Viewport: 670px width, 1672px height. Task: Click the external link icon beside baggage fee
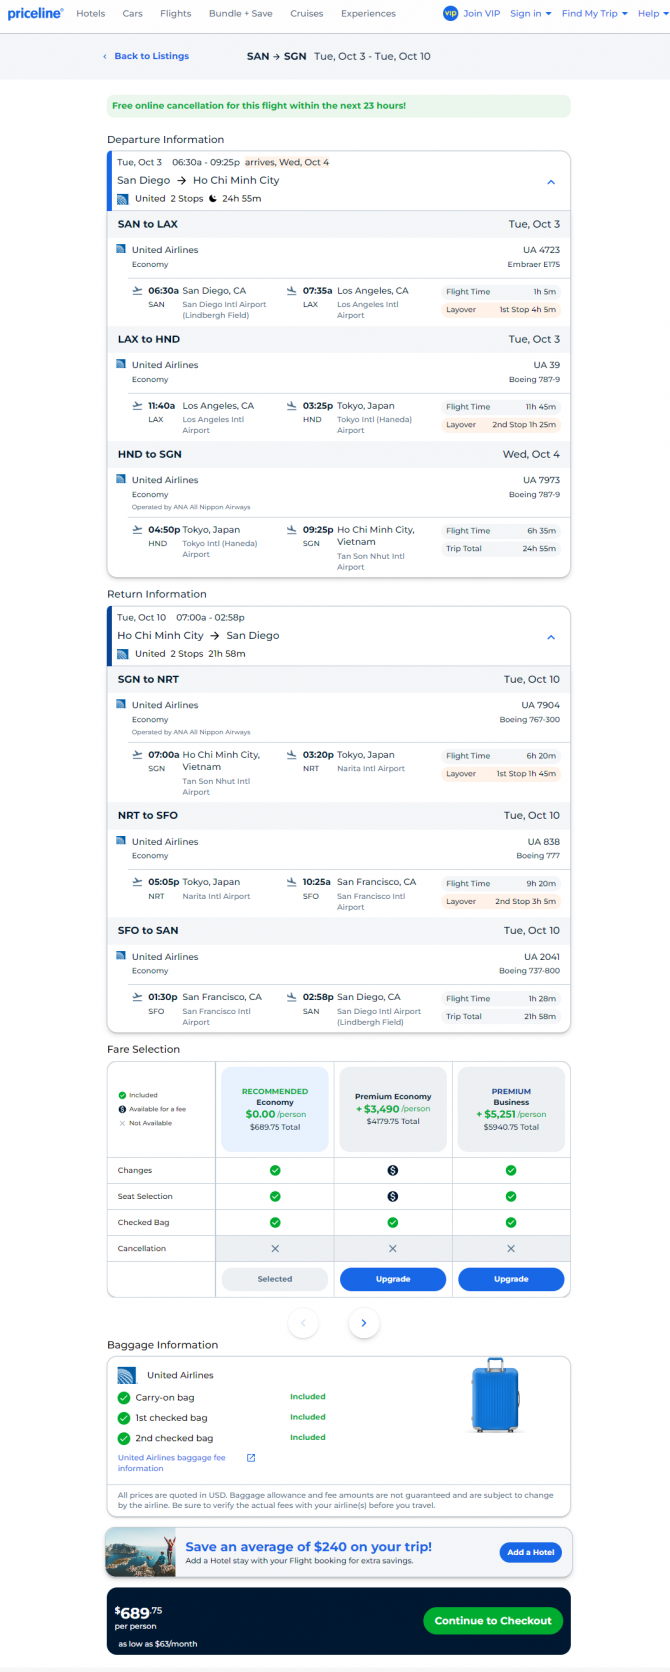pyautogui.click(x=251, y=1458)
